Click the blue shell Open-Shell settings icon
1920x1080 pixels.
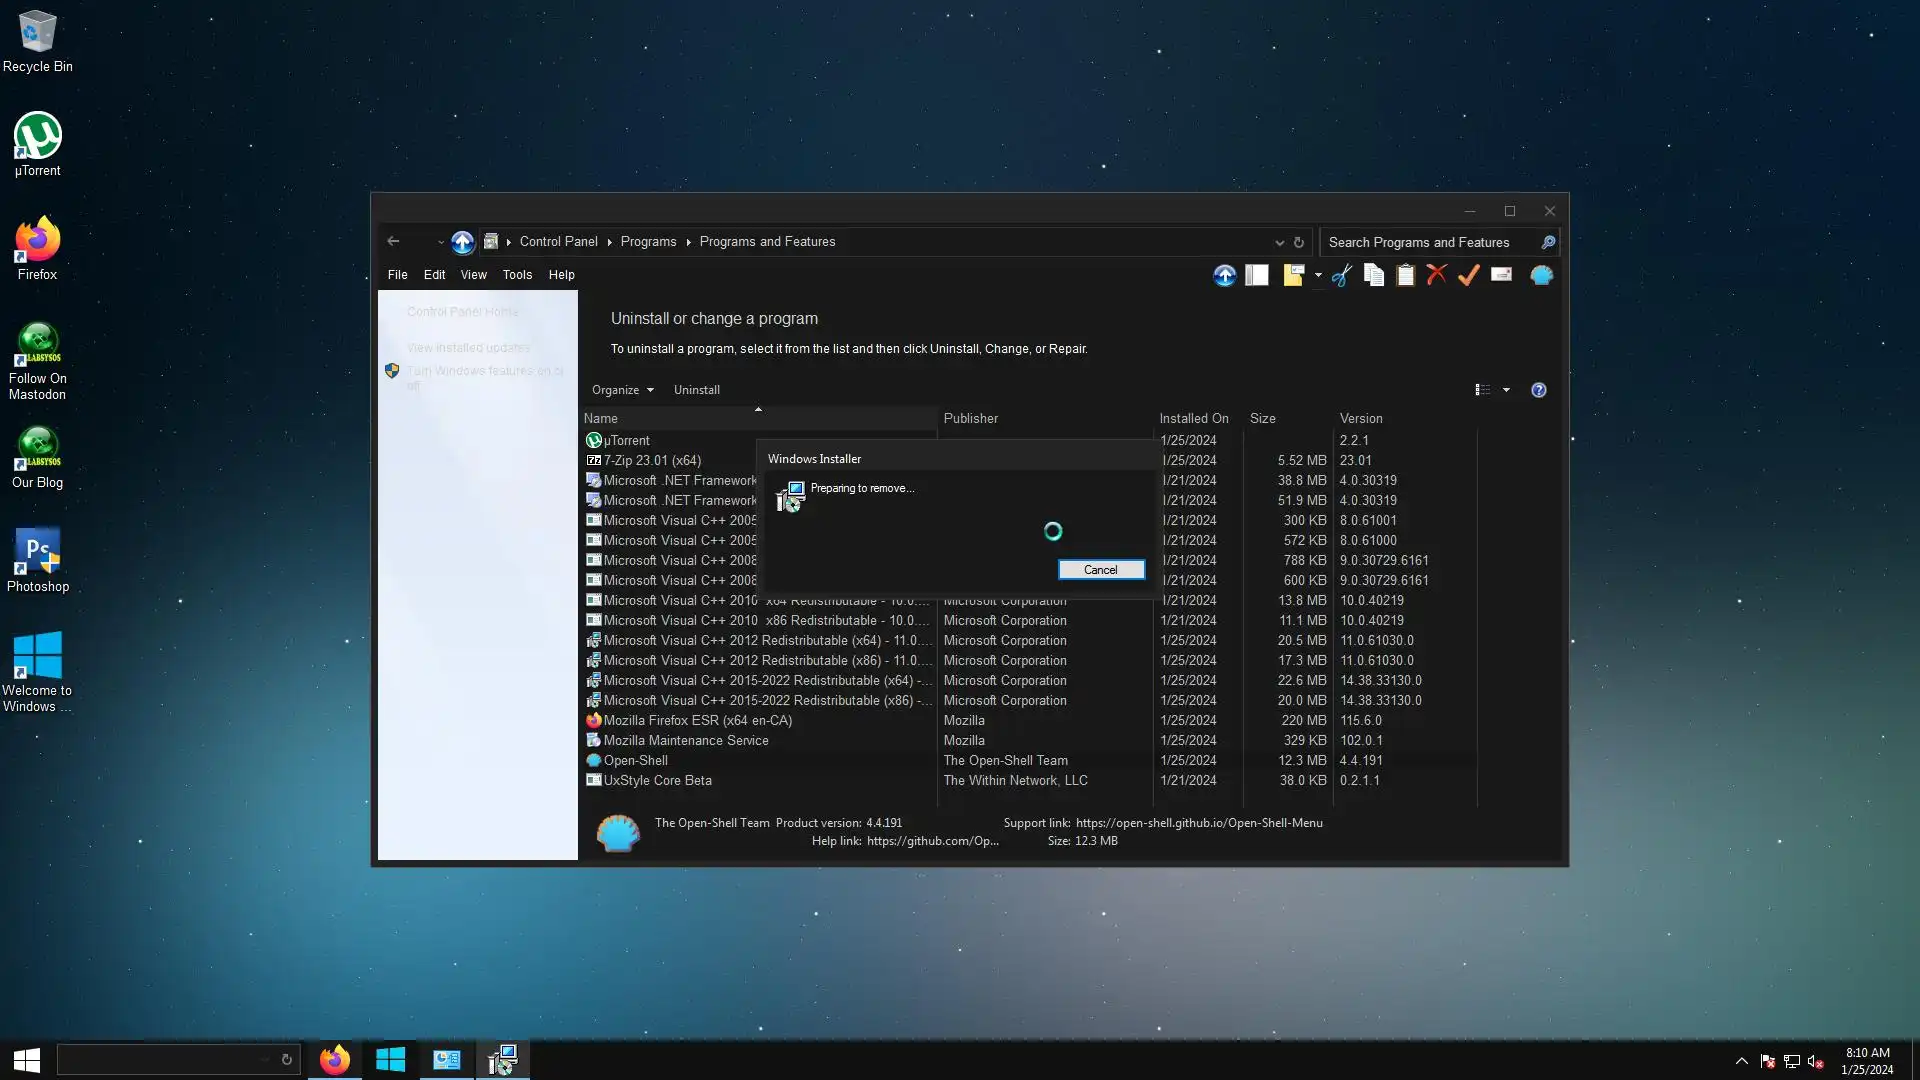tap(1541, 275)
